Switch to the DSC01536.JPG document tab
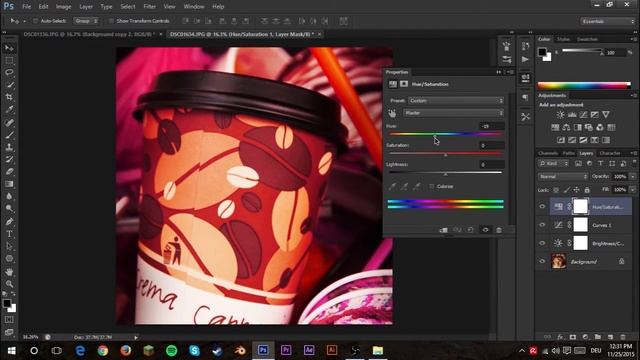This screenshot has height=360, width=640. [x=89, y=35]
